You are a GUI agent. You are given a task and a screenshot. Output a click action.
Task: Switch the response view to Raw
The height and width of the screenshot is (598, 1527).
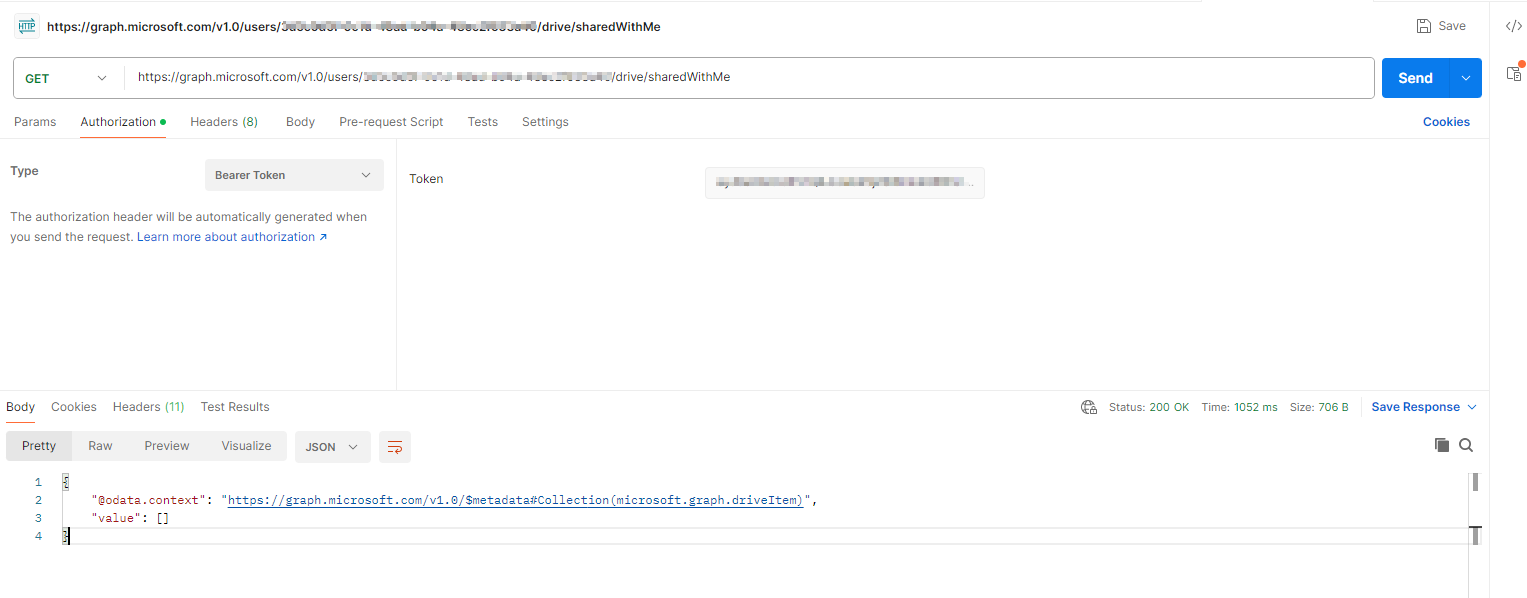100,445
